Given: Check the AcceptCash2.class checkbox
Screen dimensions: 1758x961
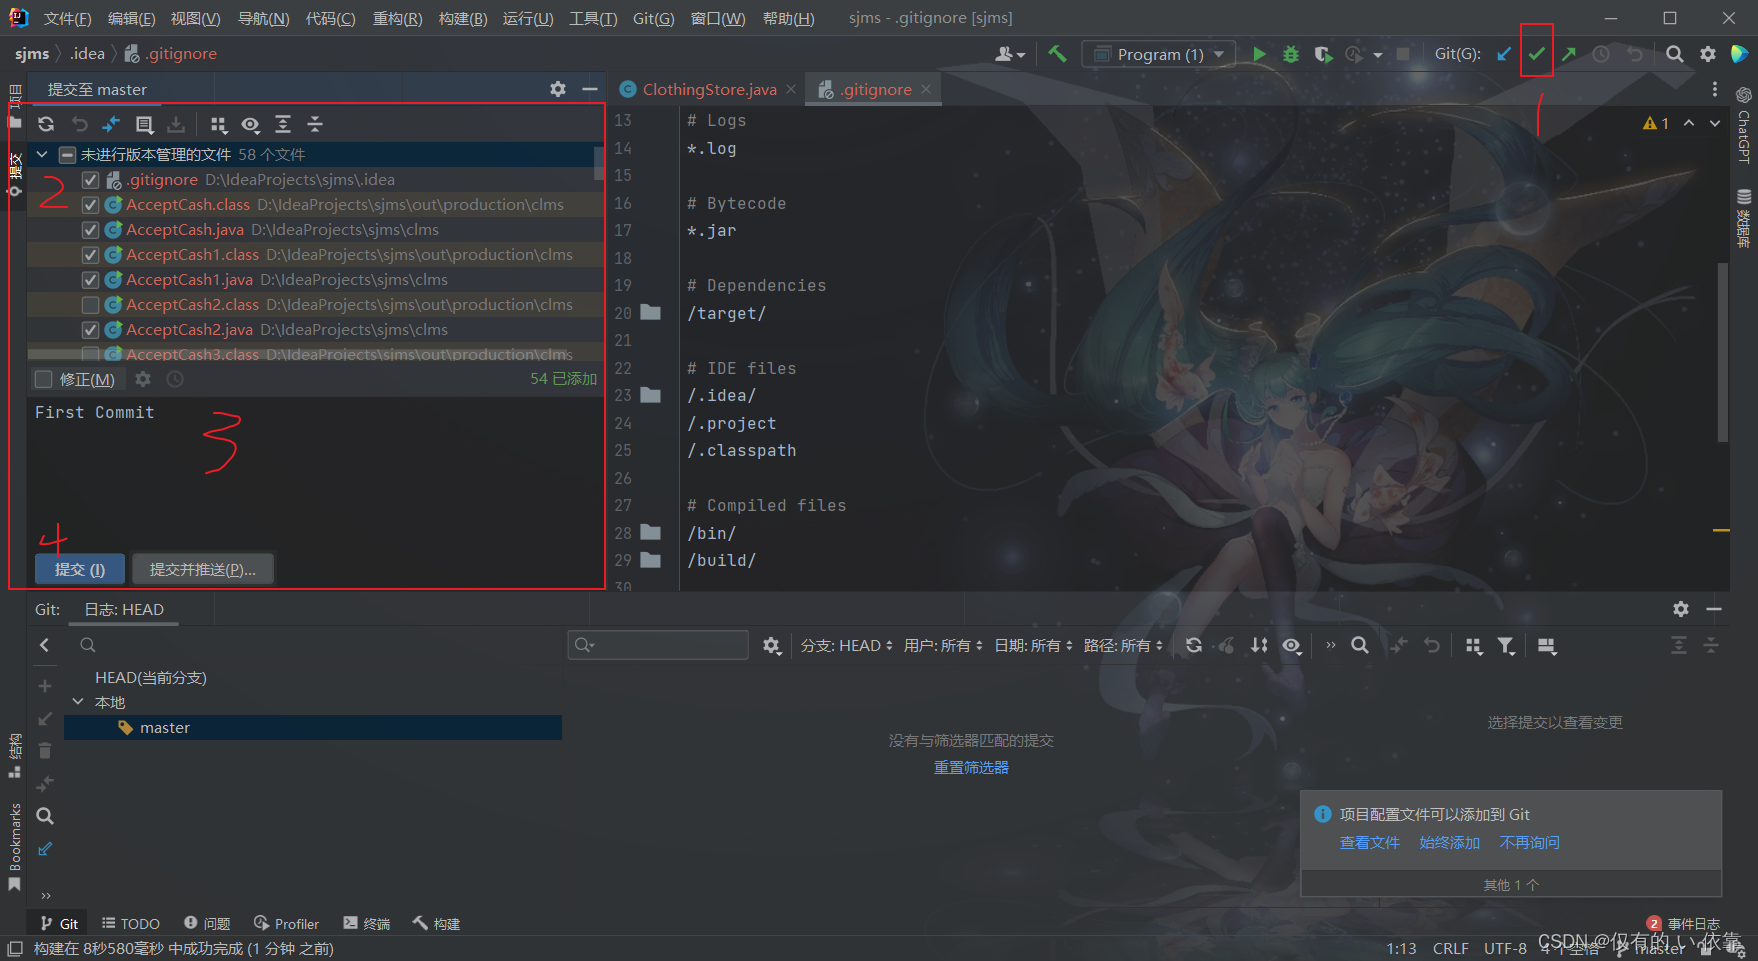Looking at the screenshot, I should [x=90, y=305].
